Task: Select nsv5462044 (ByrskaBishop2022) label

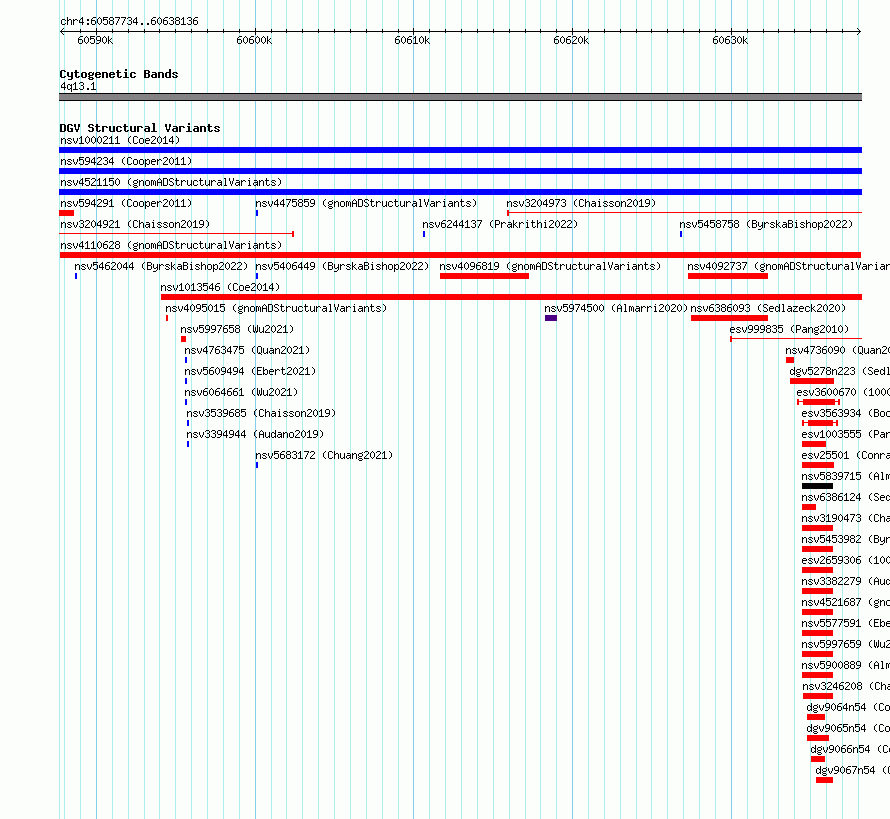Action: click(161, 266)
